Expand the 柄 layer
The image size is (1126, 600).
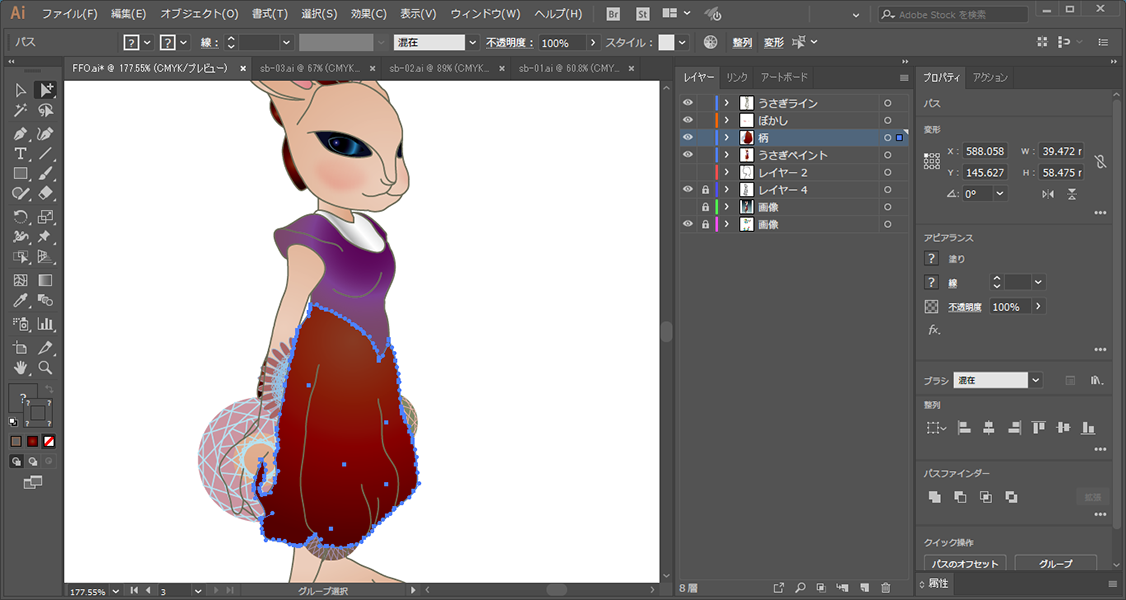[x=727, y=137]
